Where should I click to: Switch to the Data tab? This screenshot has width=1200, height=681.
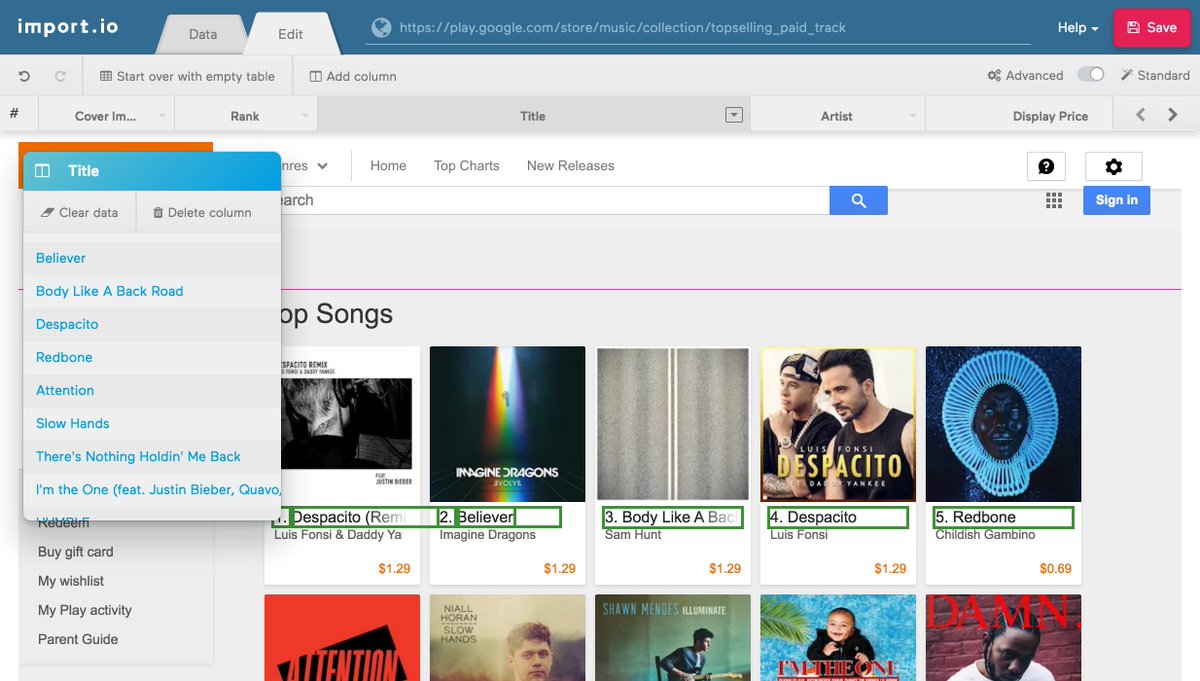point(203,34)
